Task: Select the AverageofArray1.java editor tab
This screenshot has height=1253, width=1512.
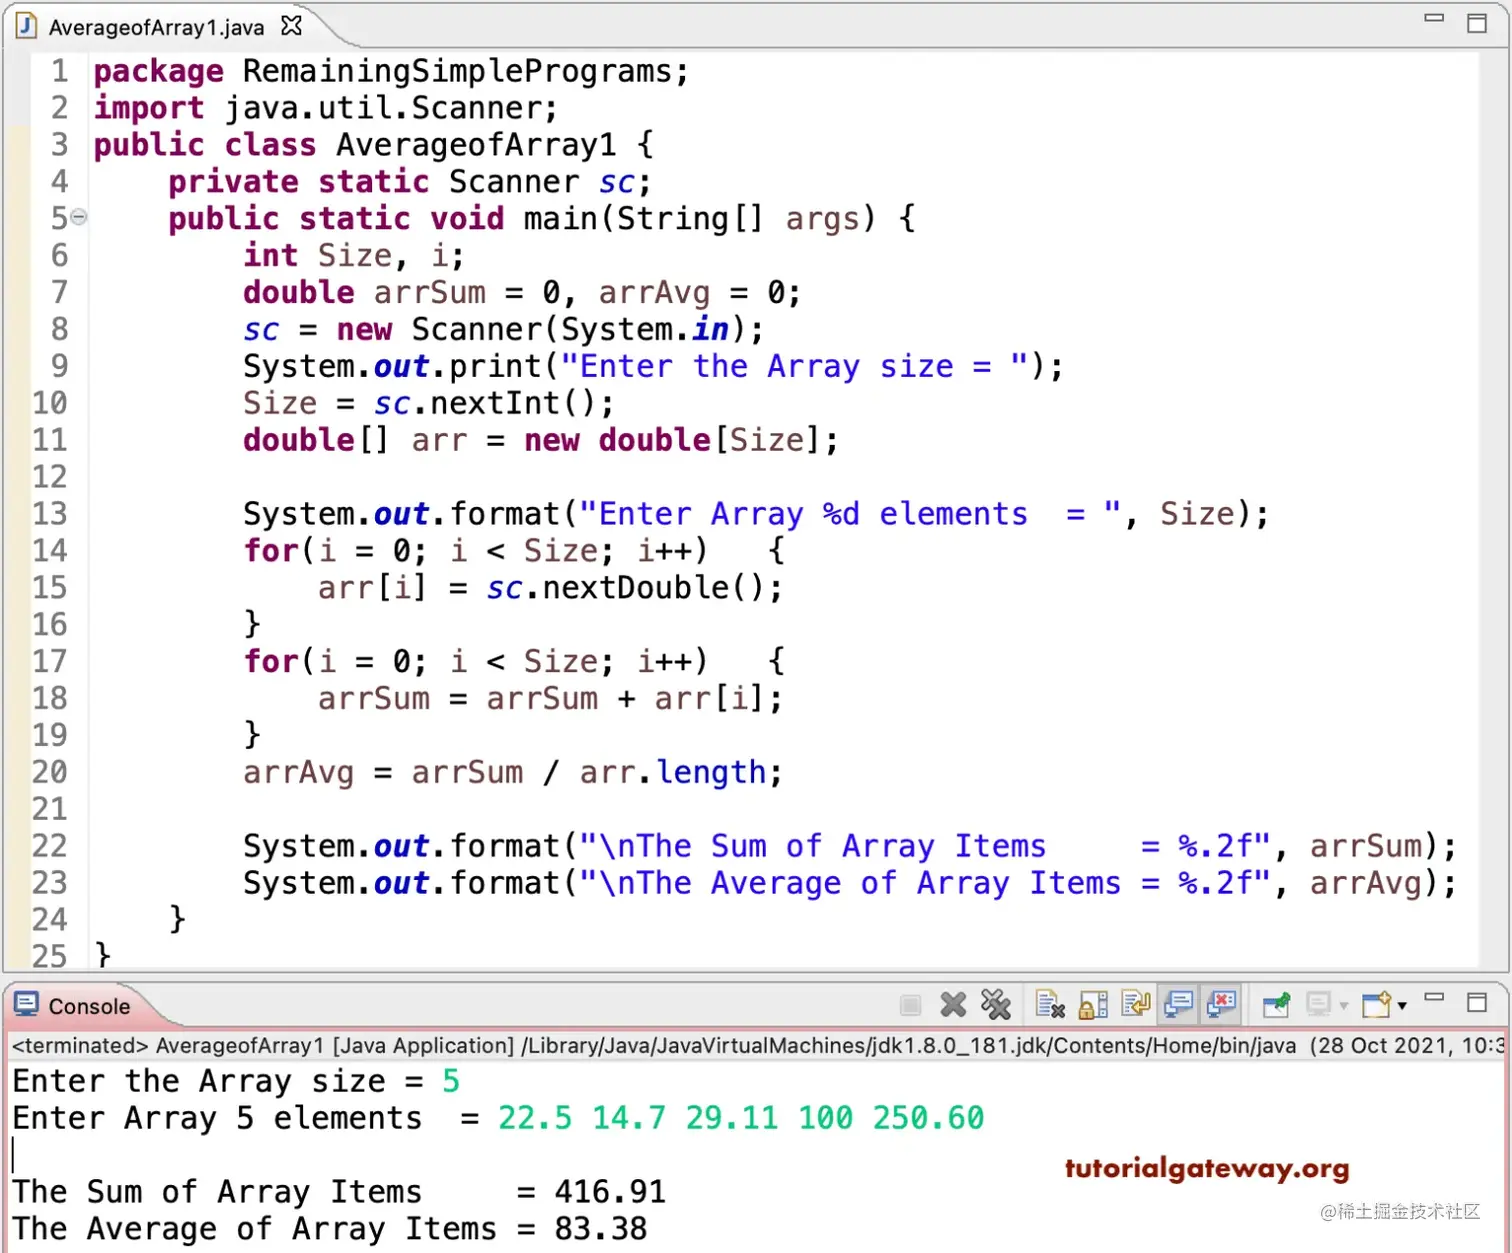Action: coord(156,27)
